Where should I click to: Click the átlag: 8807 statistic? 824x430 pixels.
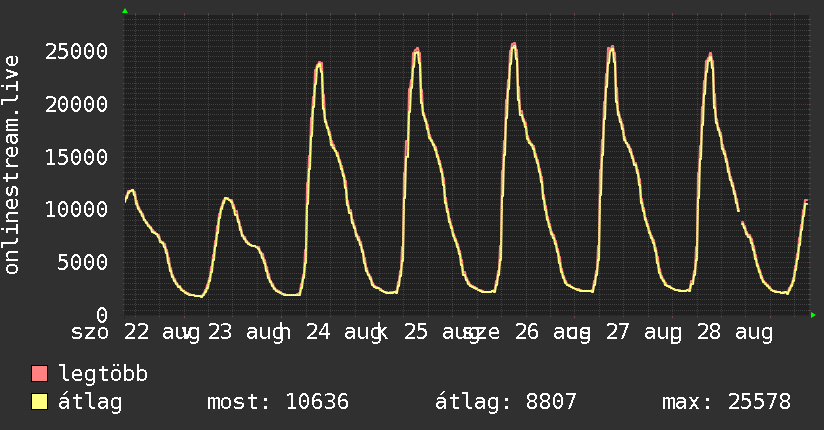506,402
